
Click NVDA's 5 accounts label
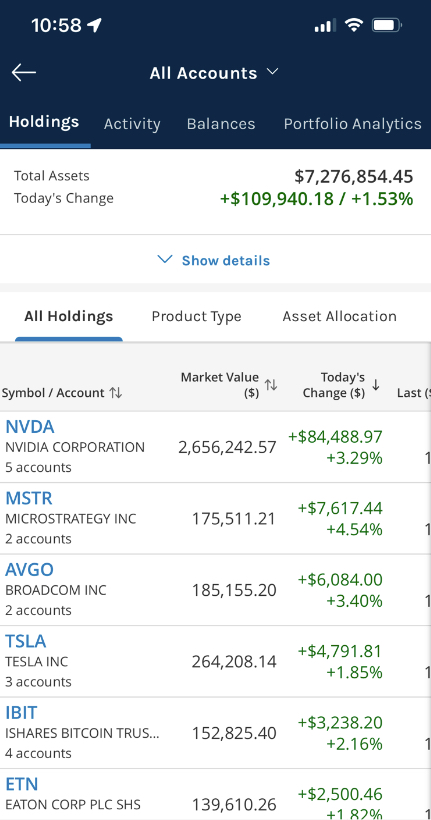38,468
